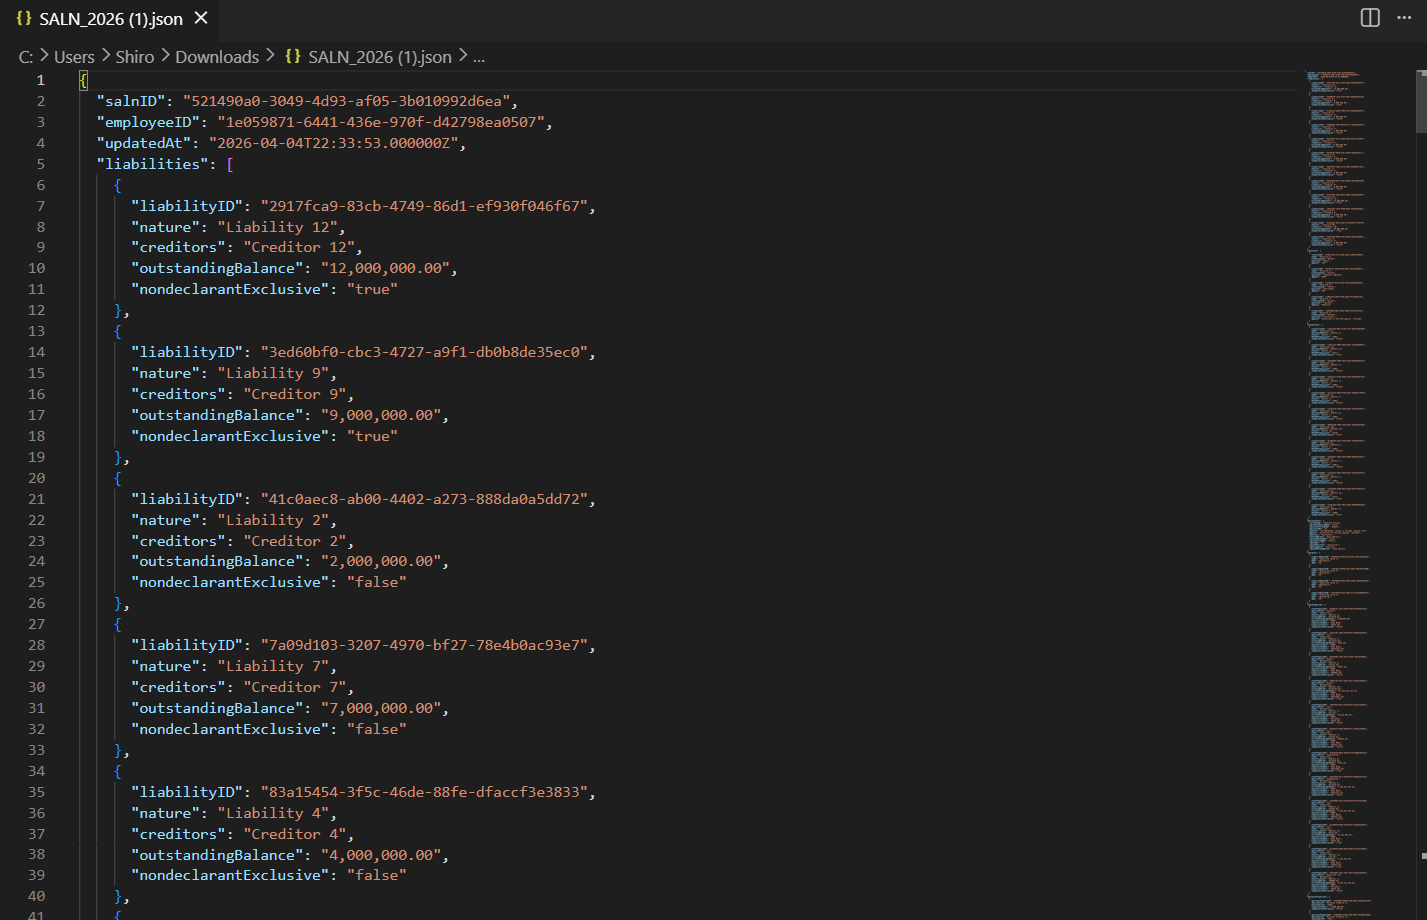Click the "true" value on nondeclarantExclusive line 11

click(371, 288)
